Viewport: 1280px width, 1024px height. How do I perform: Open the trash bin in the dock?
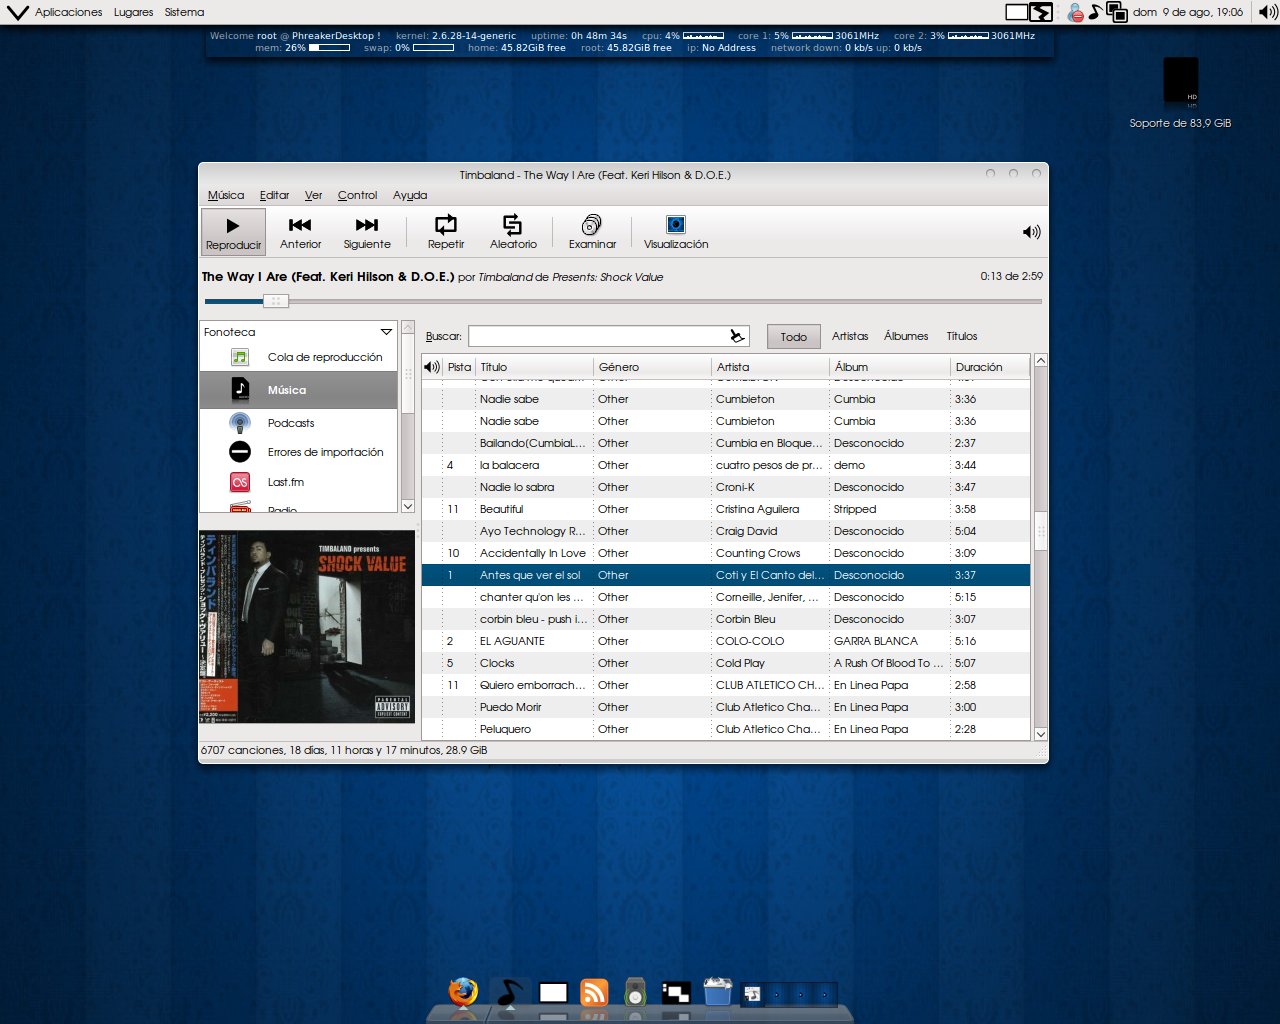point(717,992)
